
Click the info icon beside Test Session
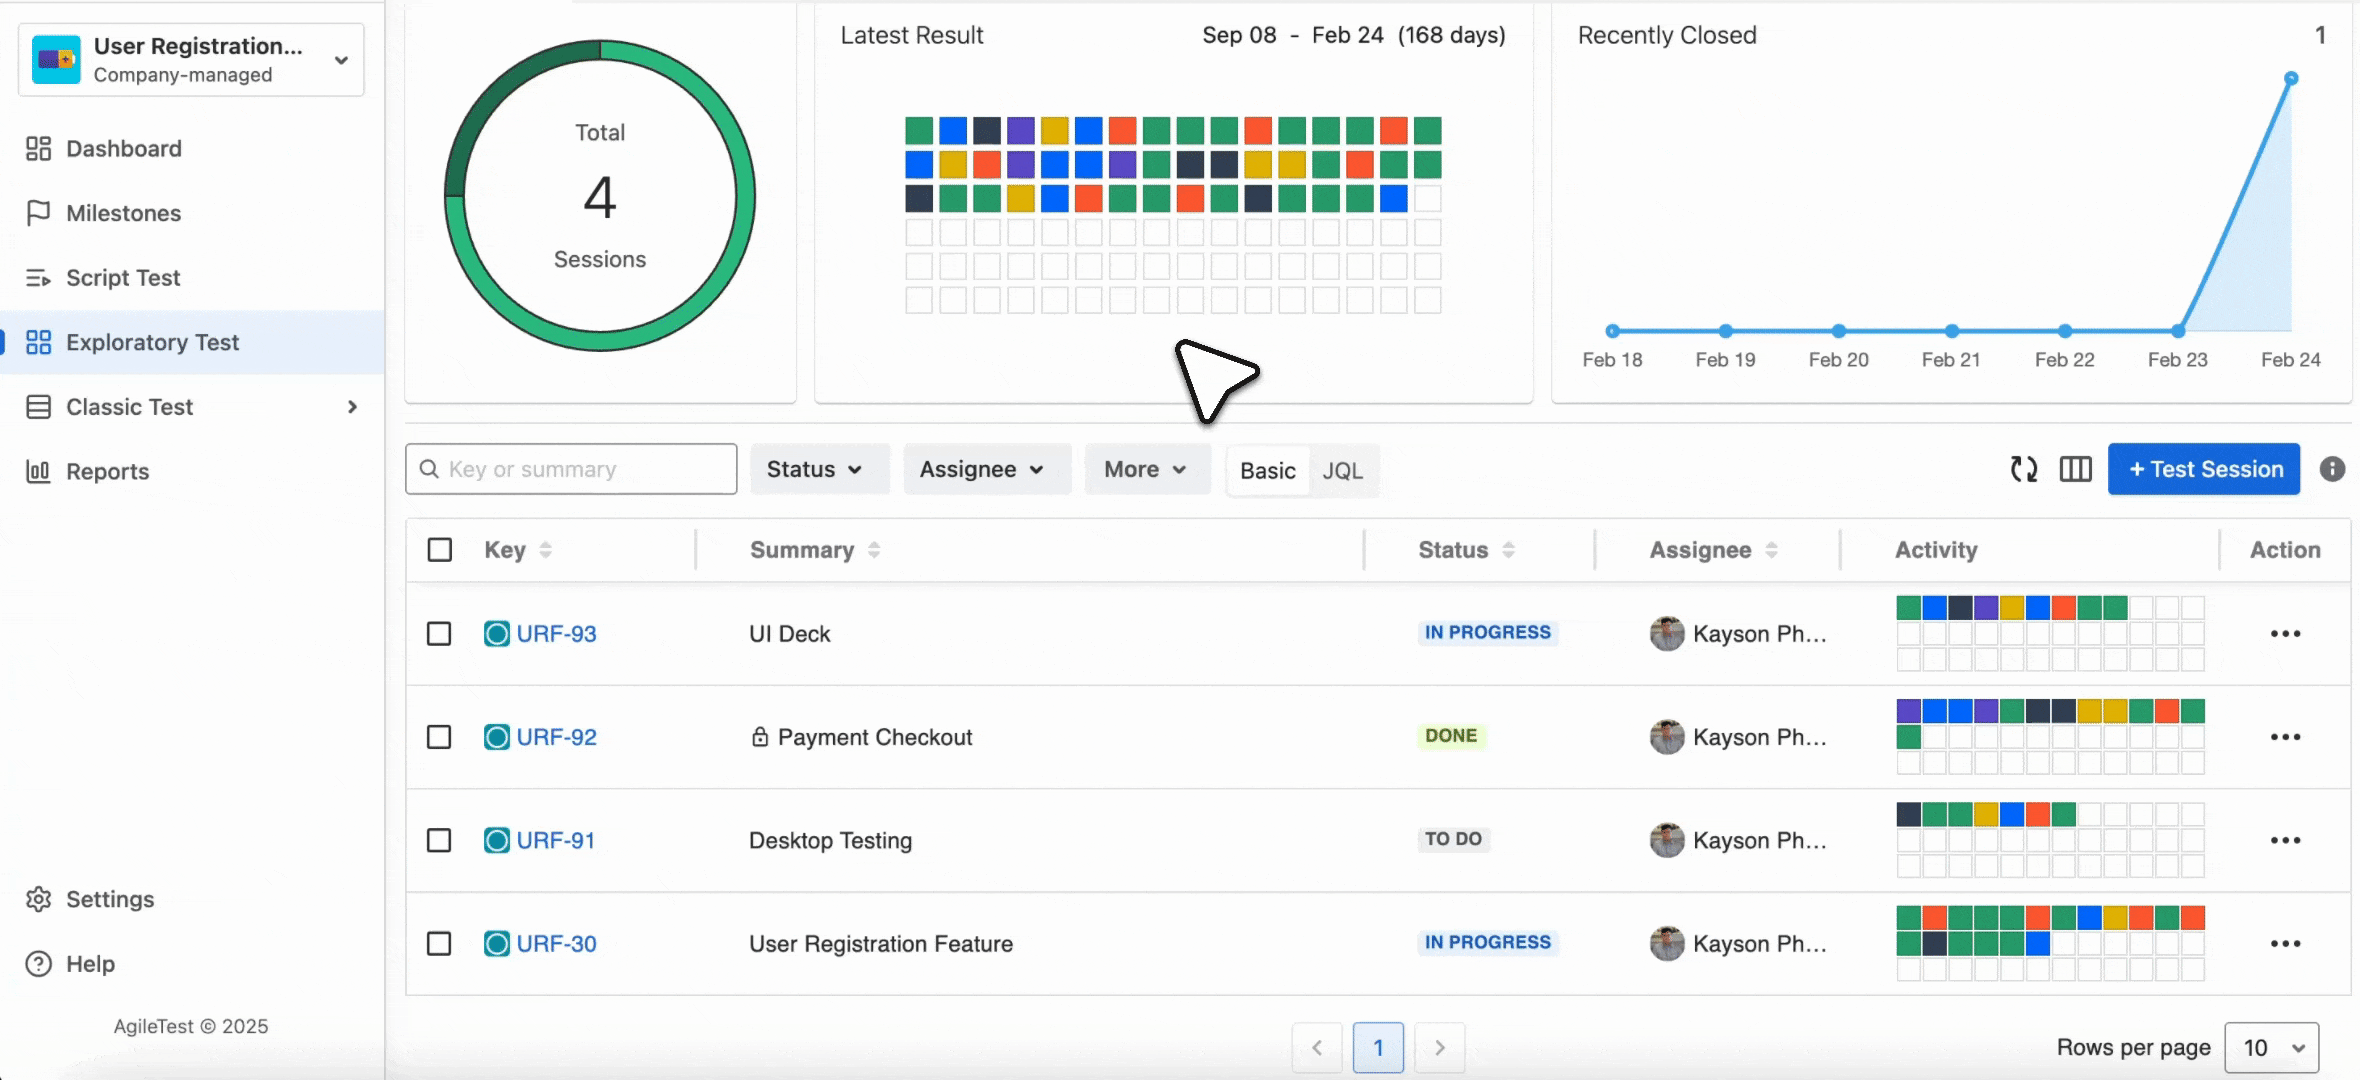pos(2332,469)
